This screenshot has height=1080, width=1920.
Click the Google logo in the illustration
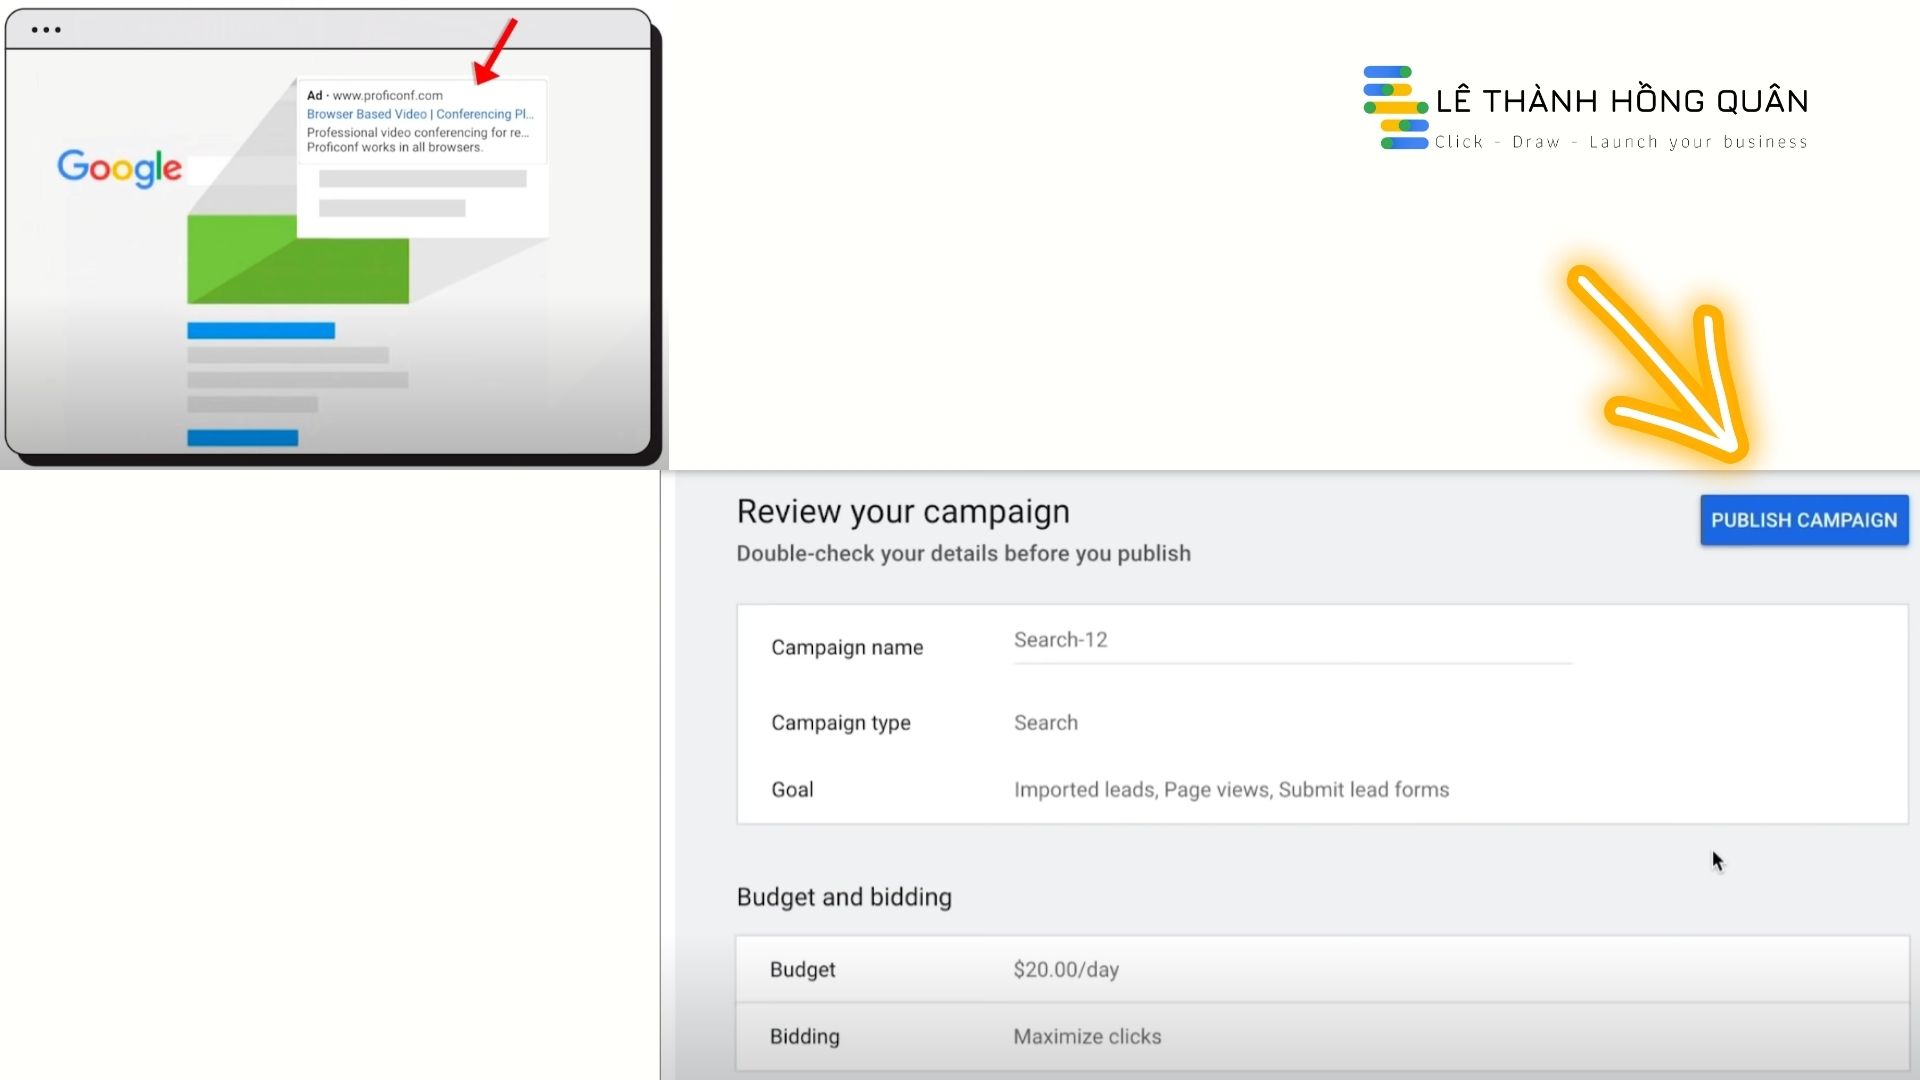[119, 168]
